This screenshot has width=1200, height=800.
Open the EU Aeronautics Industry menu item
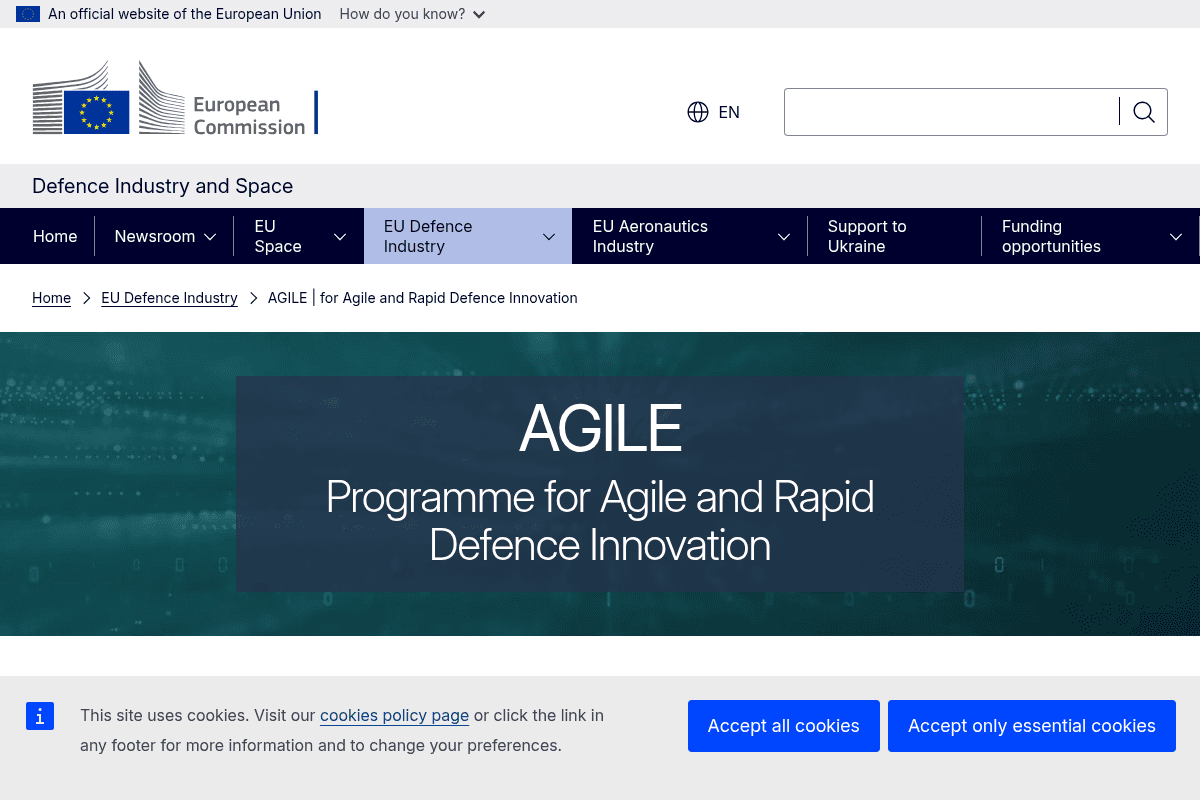[x=650, y=236]
